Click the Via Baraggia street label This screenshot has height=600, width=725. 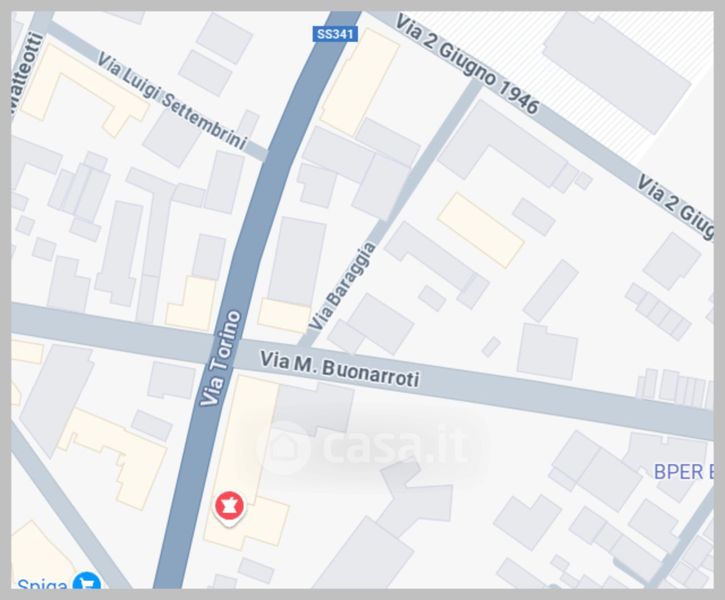(x=342, y=287)
